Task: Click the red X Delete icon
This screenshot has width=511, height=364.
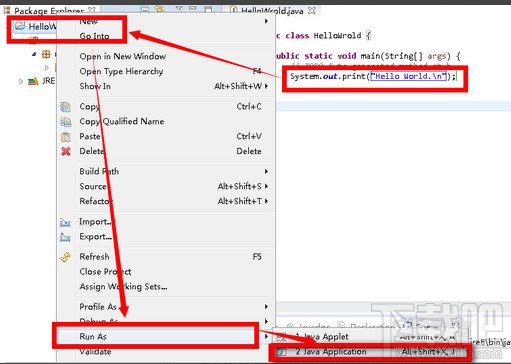Action: point(66,151)
